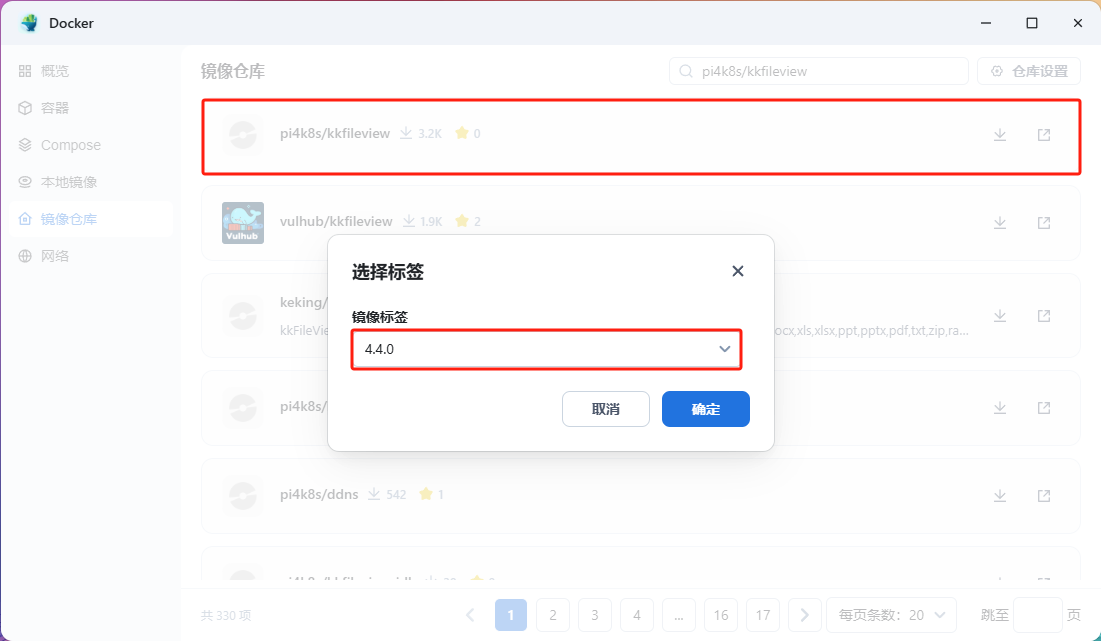Open pi4k8s/ddns external link
This screenshot has height=641, width=1101.
[x=1044, y=496]
